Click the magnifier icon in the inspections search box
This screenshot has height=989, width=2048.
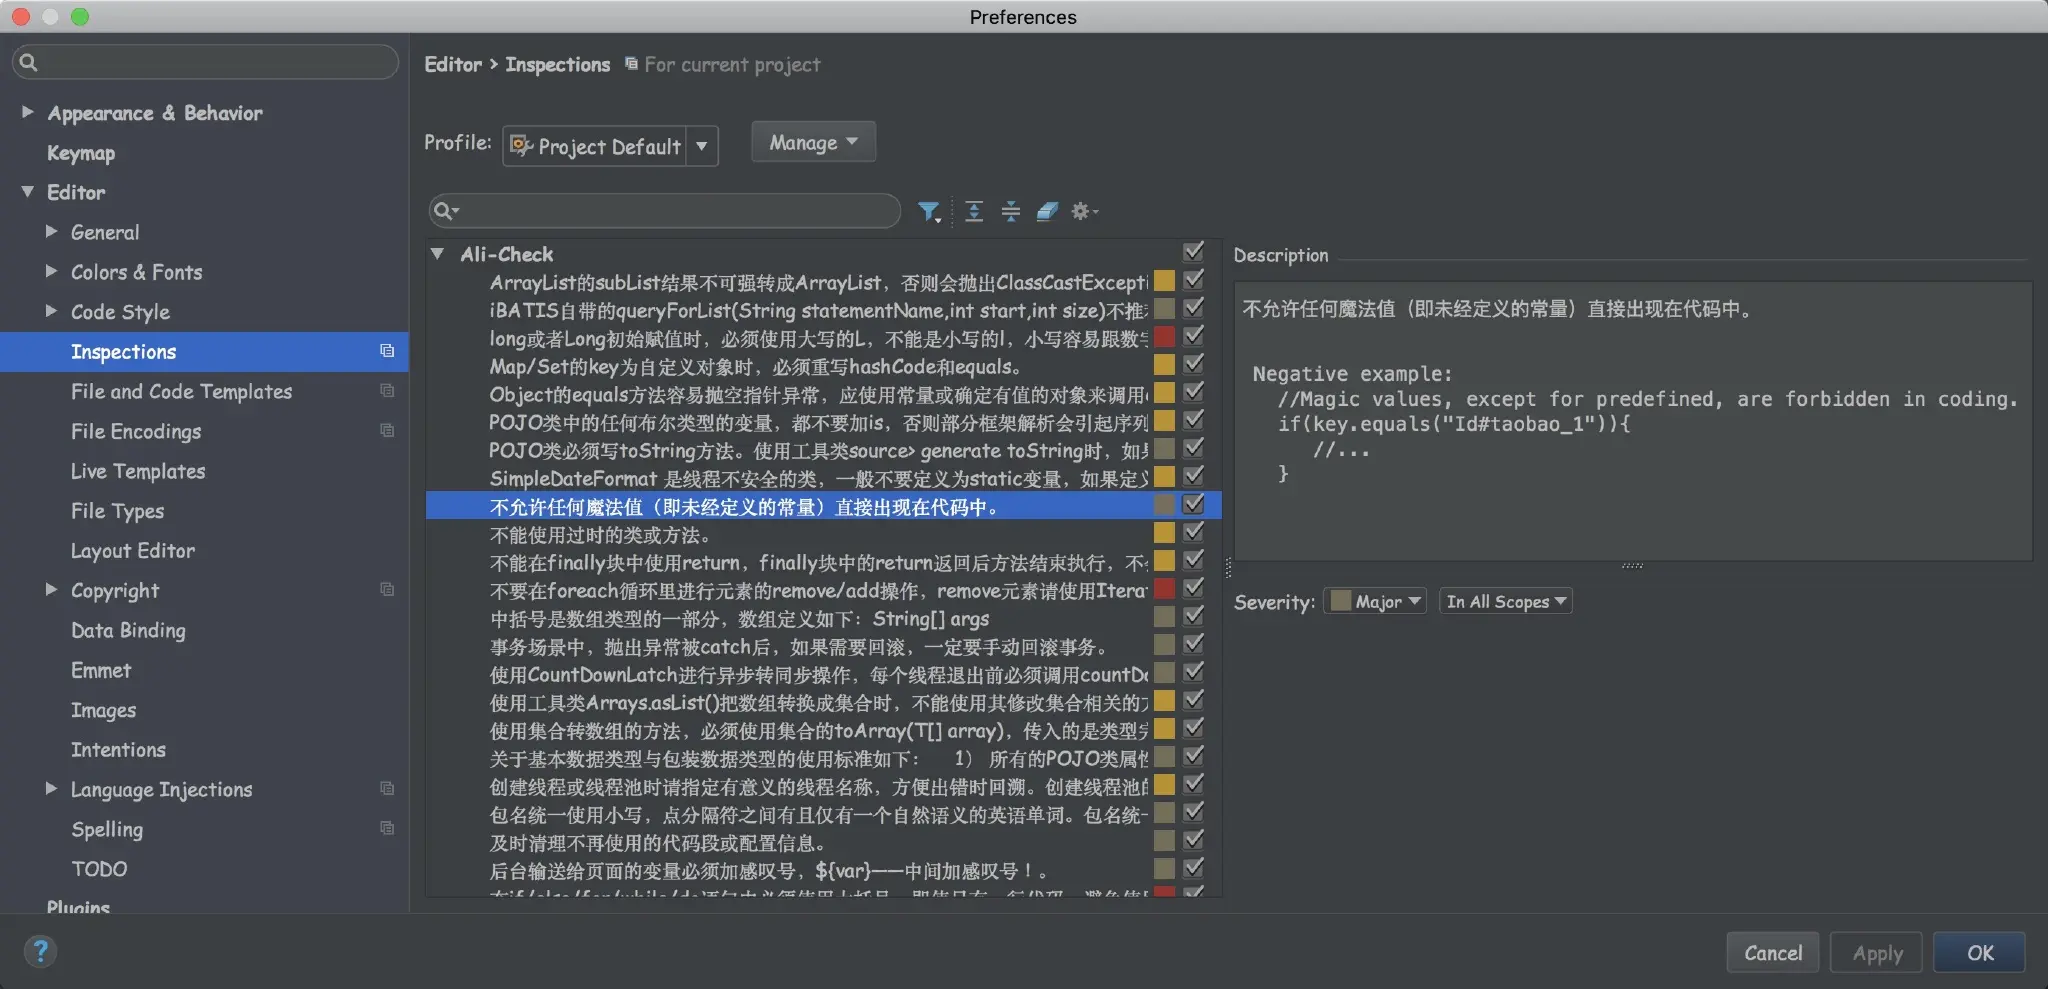446,211
